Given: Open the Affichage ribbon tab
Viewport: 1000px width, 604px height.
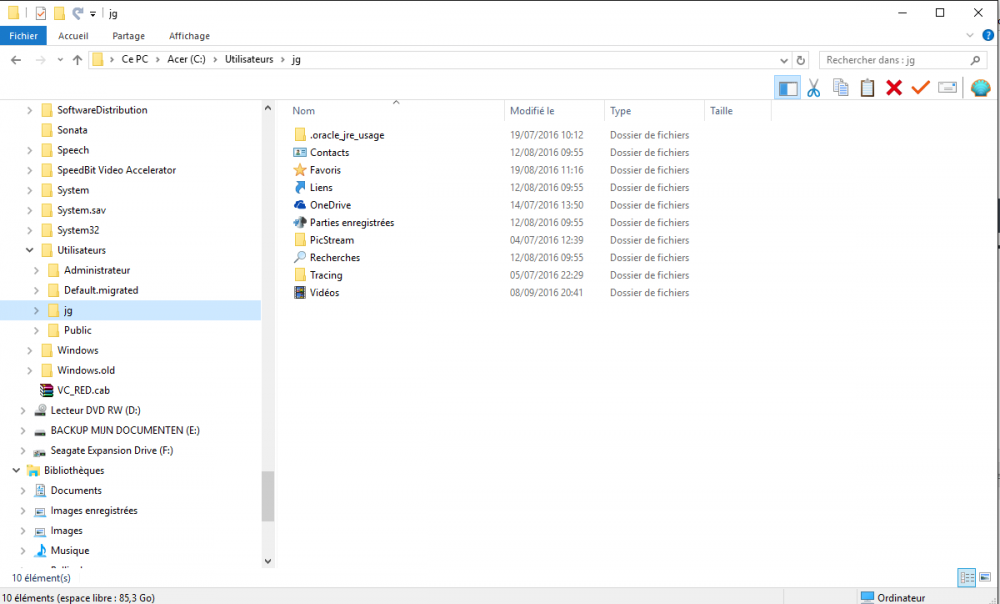Looking at the screenshot, I should pyautogui.click(x=189, y=36).
